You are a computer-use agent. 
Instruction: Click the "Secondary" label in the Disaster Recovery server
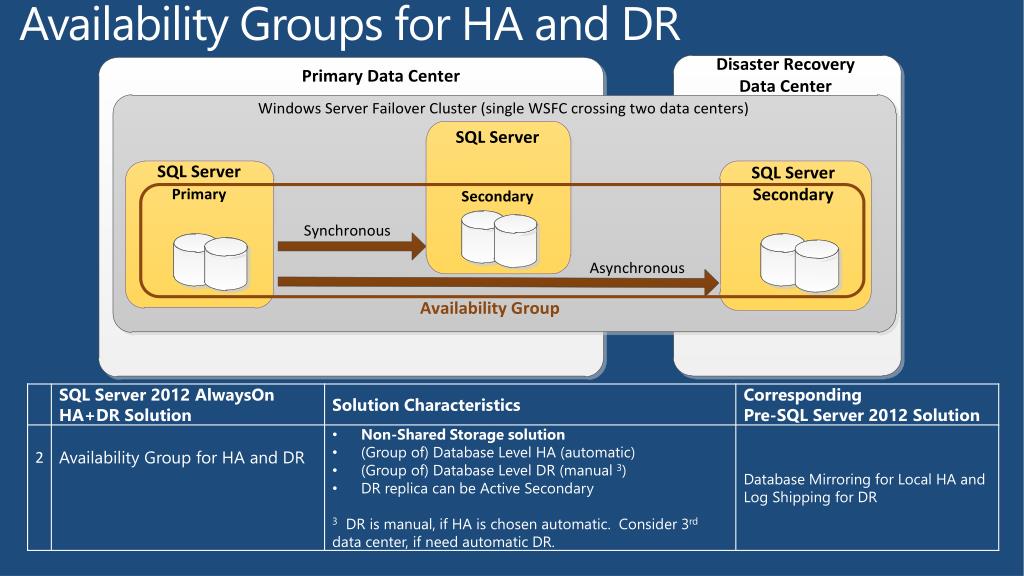[x=793, y=195]
